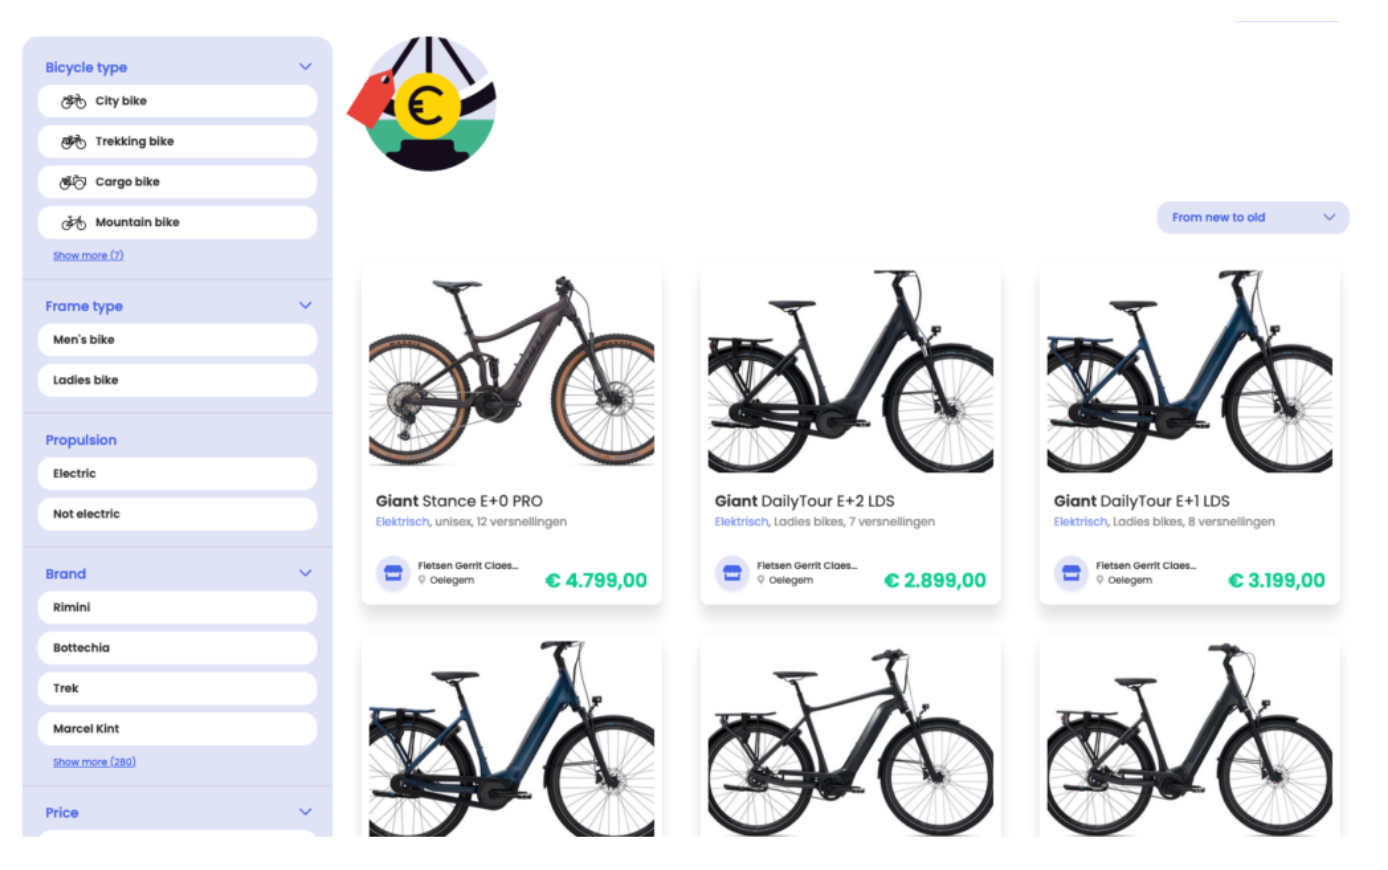Click shop icon on Giant Stance listing
Screen dimensions: 1388x870
393,573
